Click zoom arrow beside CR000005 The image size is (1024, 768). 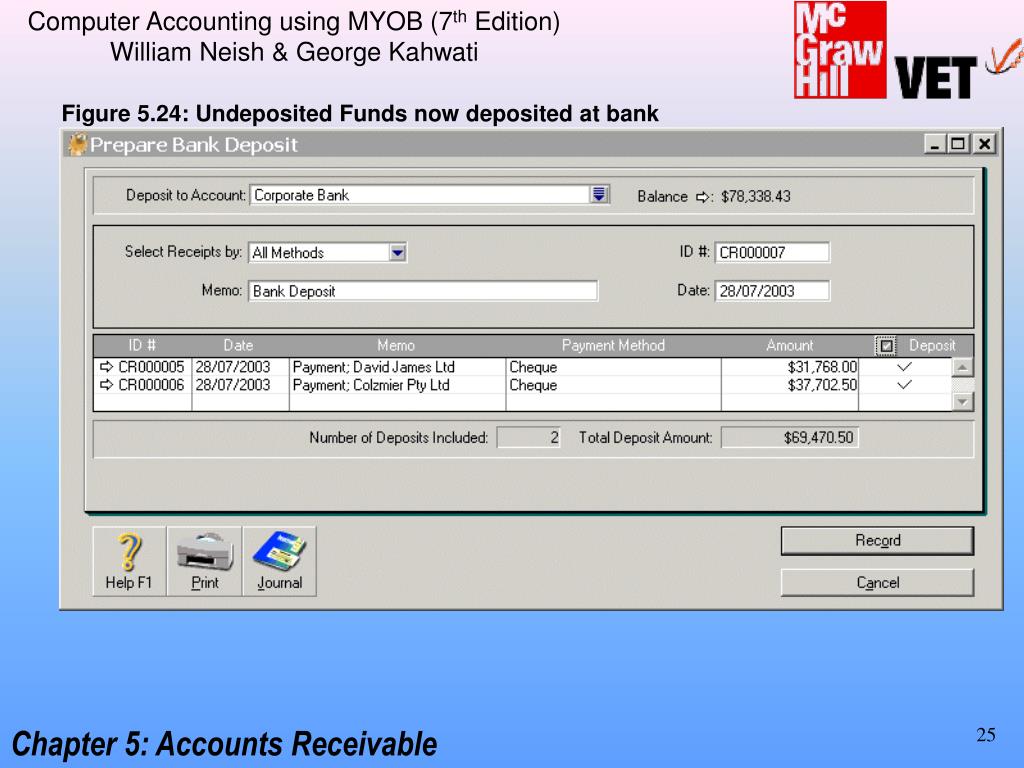point(106,367)
